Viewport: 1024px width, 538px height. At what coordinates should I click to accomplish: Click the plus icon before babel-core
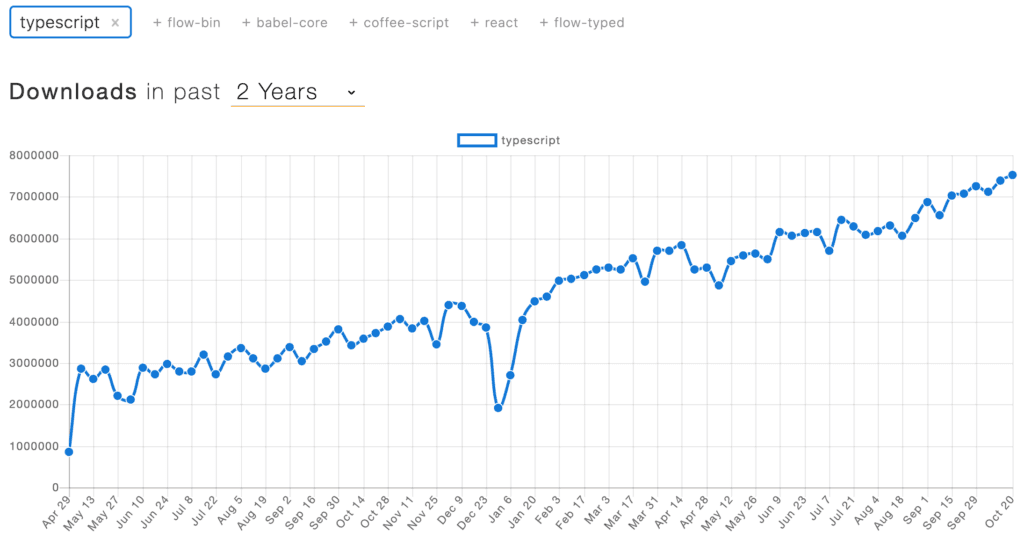[246, 23]
